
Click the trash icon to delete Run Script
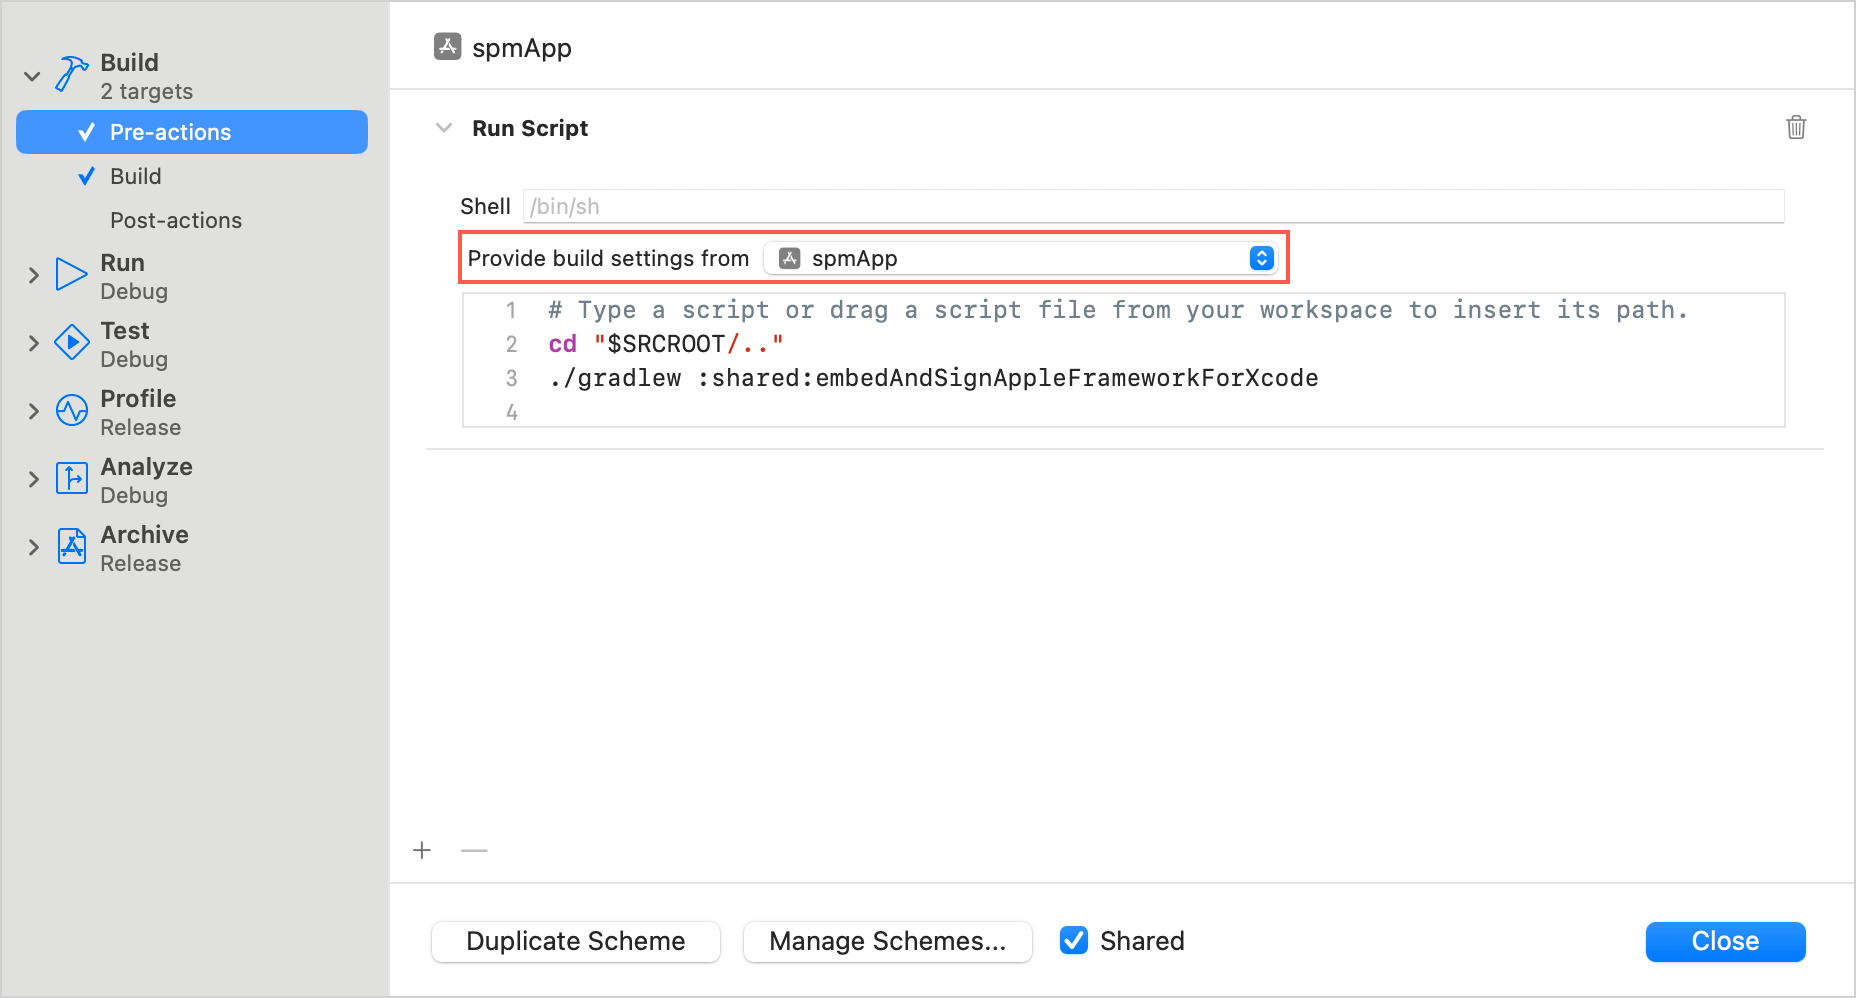point(1796,128)
